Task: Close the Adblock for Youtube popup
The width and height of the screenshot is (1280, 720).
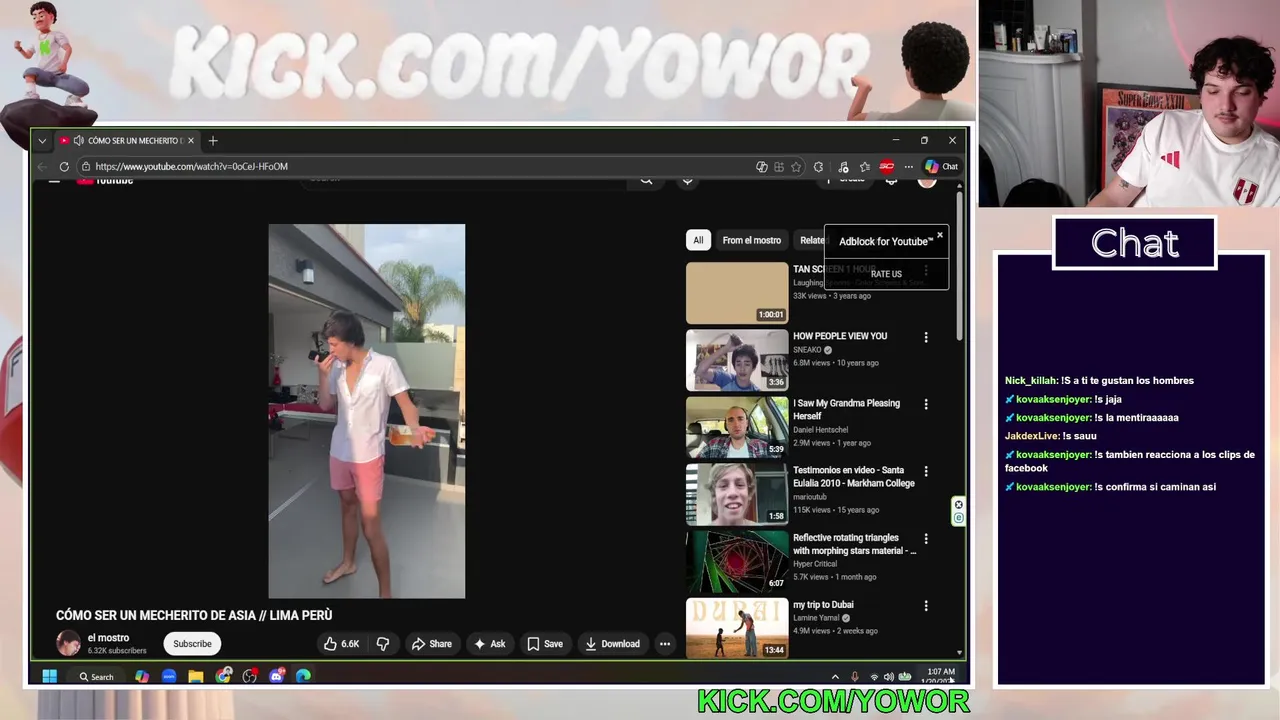Action: 940,235
